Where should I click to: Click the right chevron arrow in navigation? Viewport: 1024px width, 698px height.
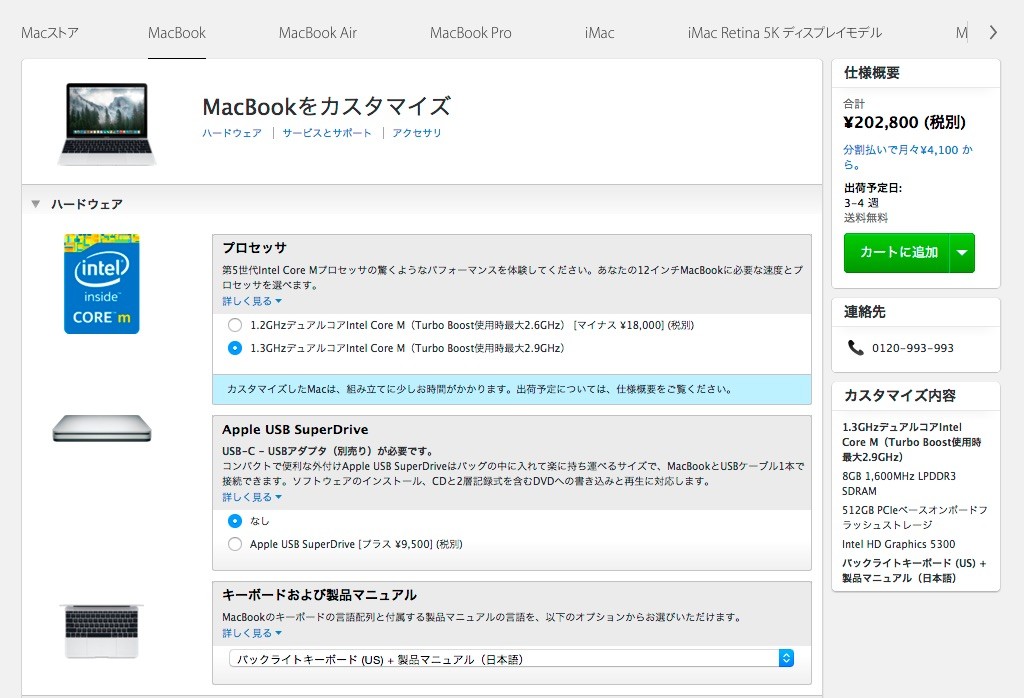click(x=993, y=33)
